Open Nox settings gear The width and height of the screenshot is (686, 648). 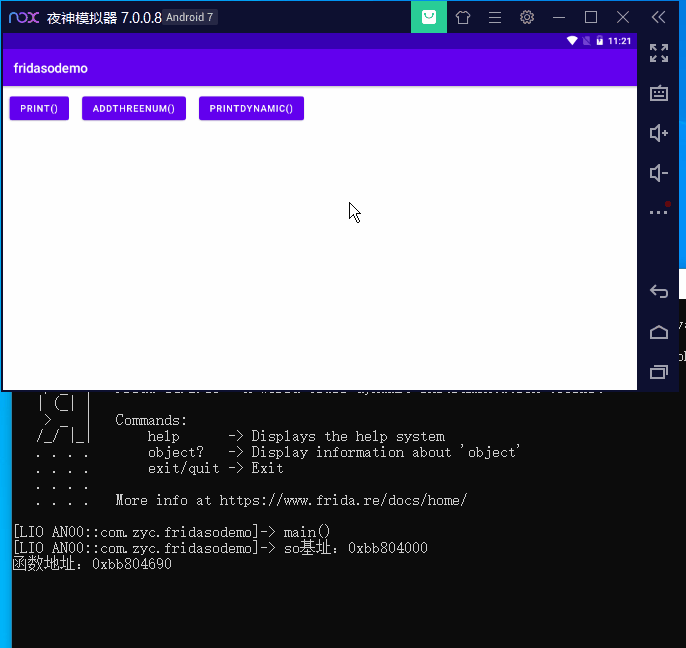tap(527, 18)
